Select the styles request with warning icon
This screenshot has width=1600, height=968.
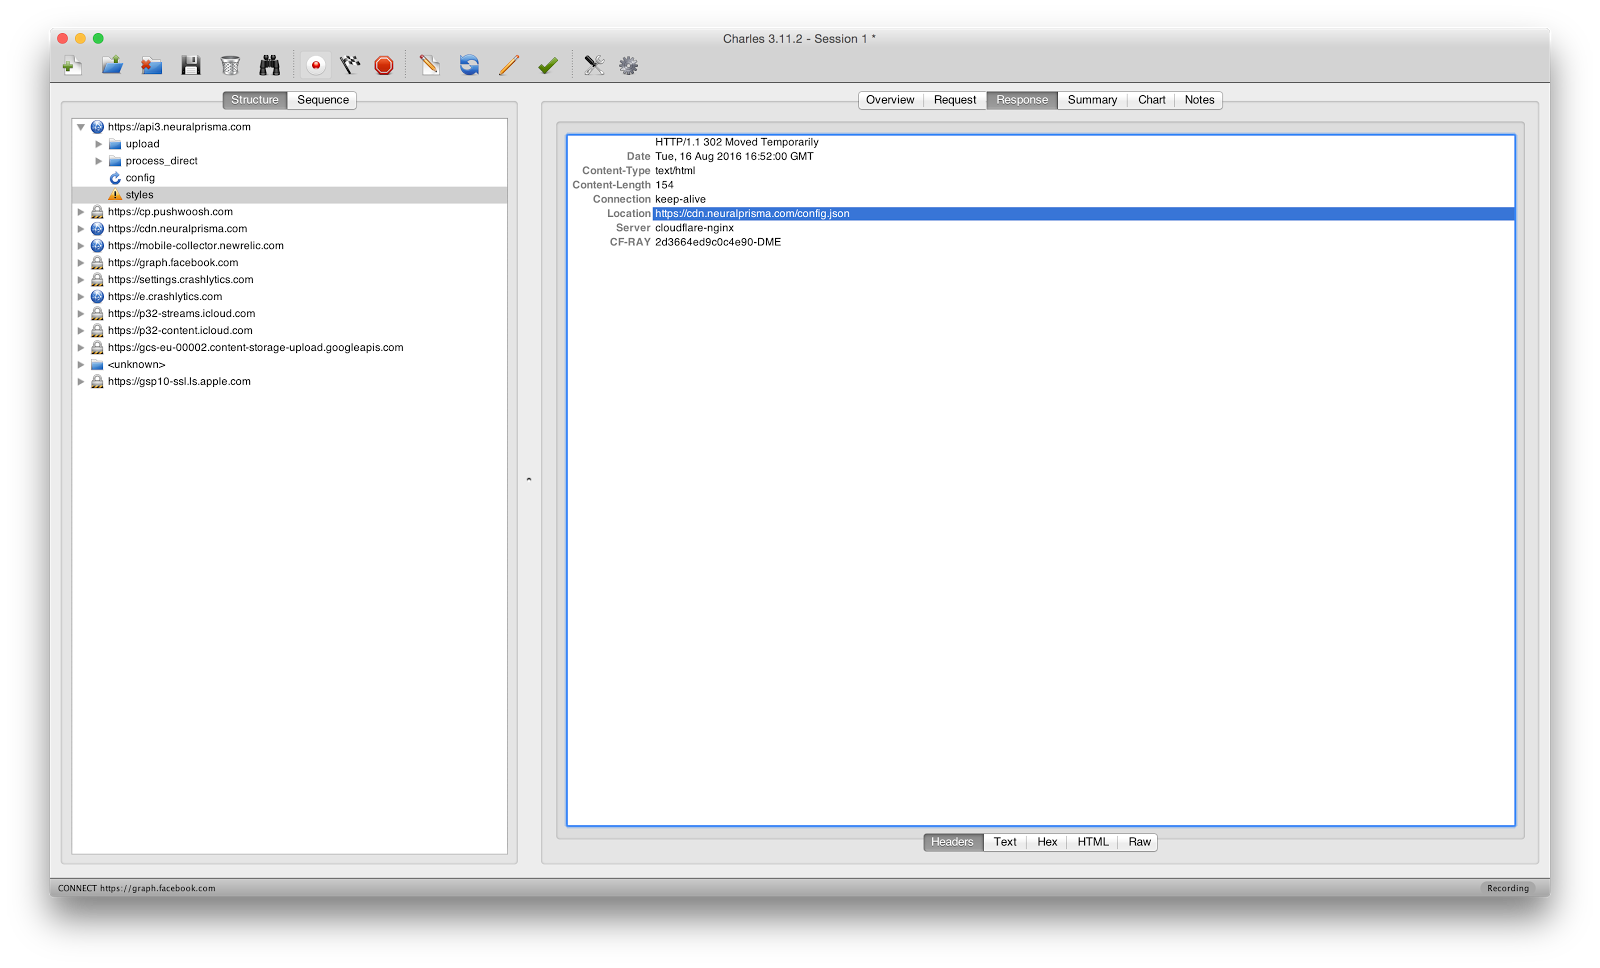click(139, 195)
